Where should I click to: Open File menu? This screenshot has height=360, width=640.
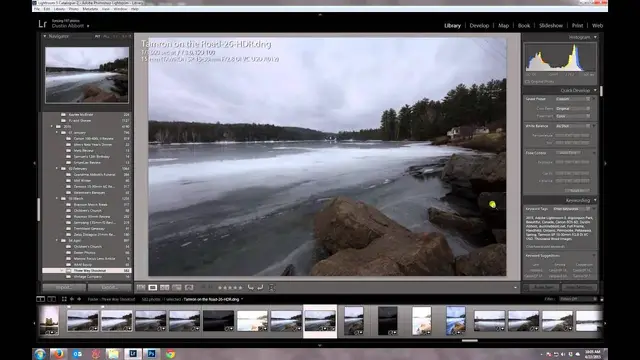click(37, 9)
